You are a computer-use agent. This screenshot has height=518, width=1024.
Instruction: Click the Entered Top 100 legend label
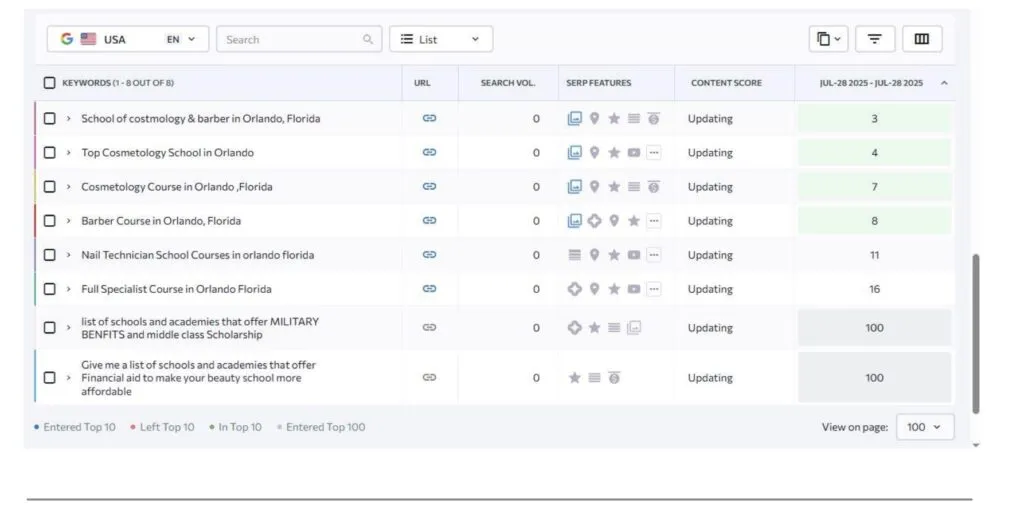point(325,427)
